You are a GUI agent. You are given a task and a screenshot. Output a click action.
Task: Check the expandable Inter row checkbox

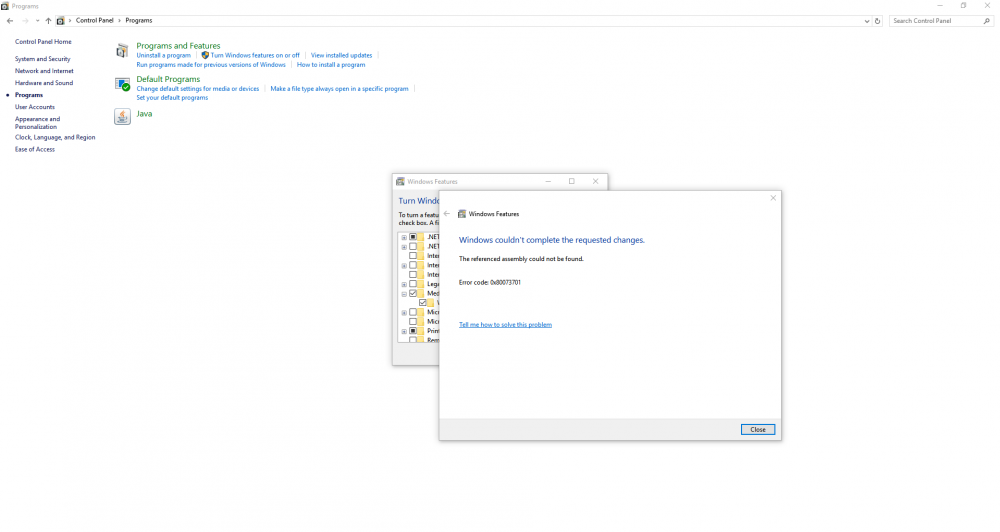pyautogui.click(x=413, y=265)
